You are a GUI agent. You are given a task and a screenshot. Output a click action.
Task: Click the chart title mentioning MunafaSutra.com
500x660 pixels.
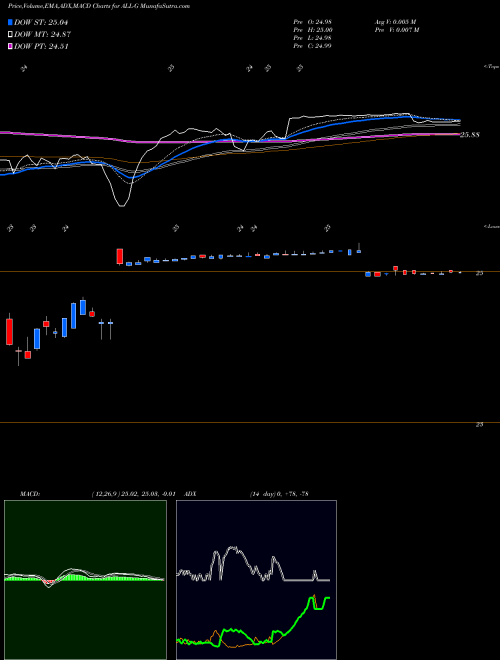pos(99,6)
